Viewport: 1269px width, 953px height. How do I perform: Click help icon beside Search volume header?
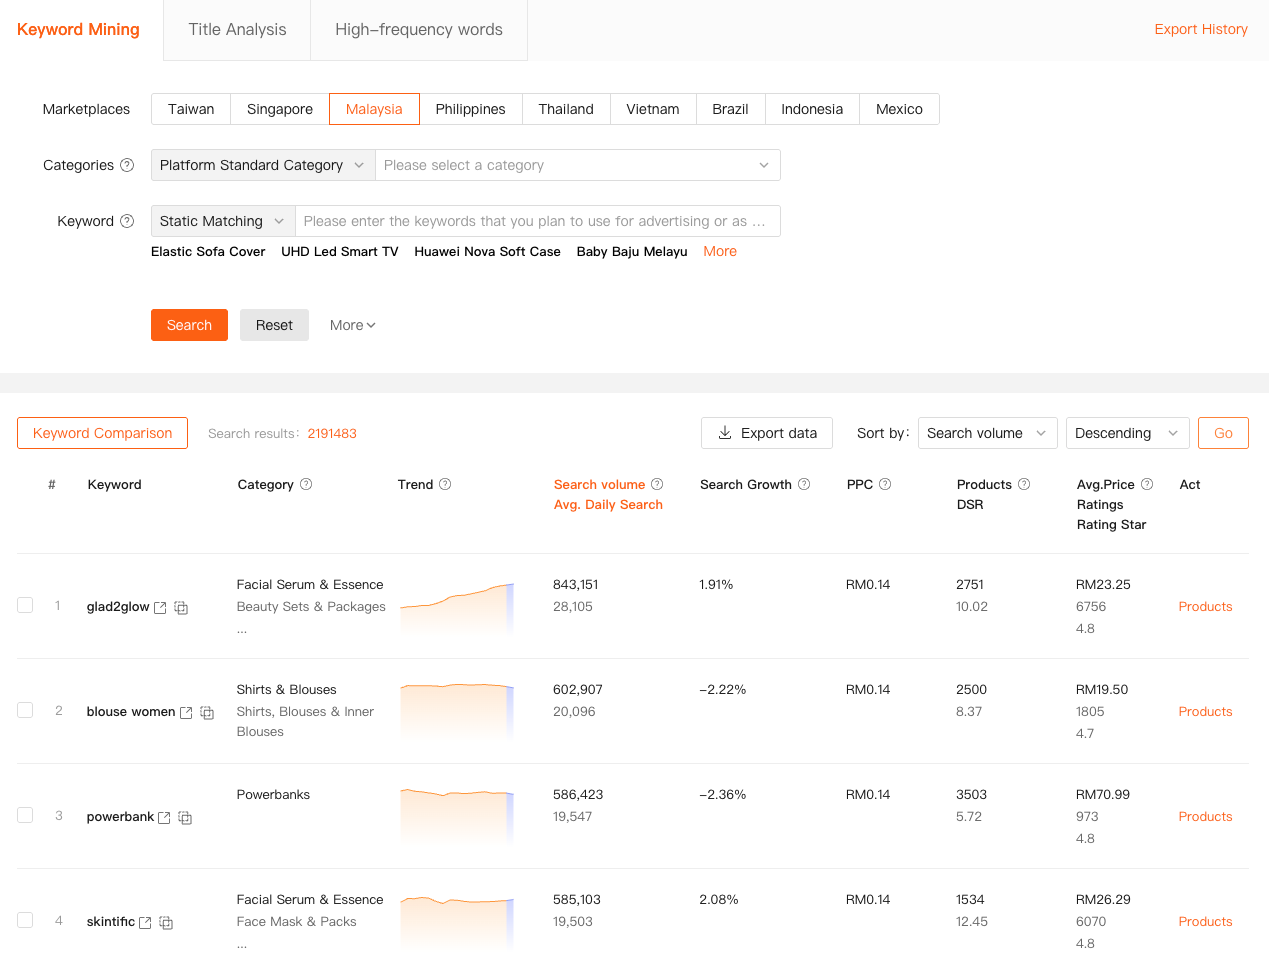tap(657, 484)
